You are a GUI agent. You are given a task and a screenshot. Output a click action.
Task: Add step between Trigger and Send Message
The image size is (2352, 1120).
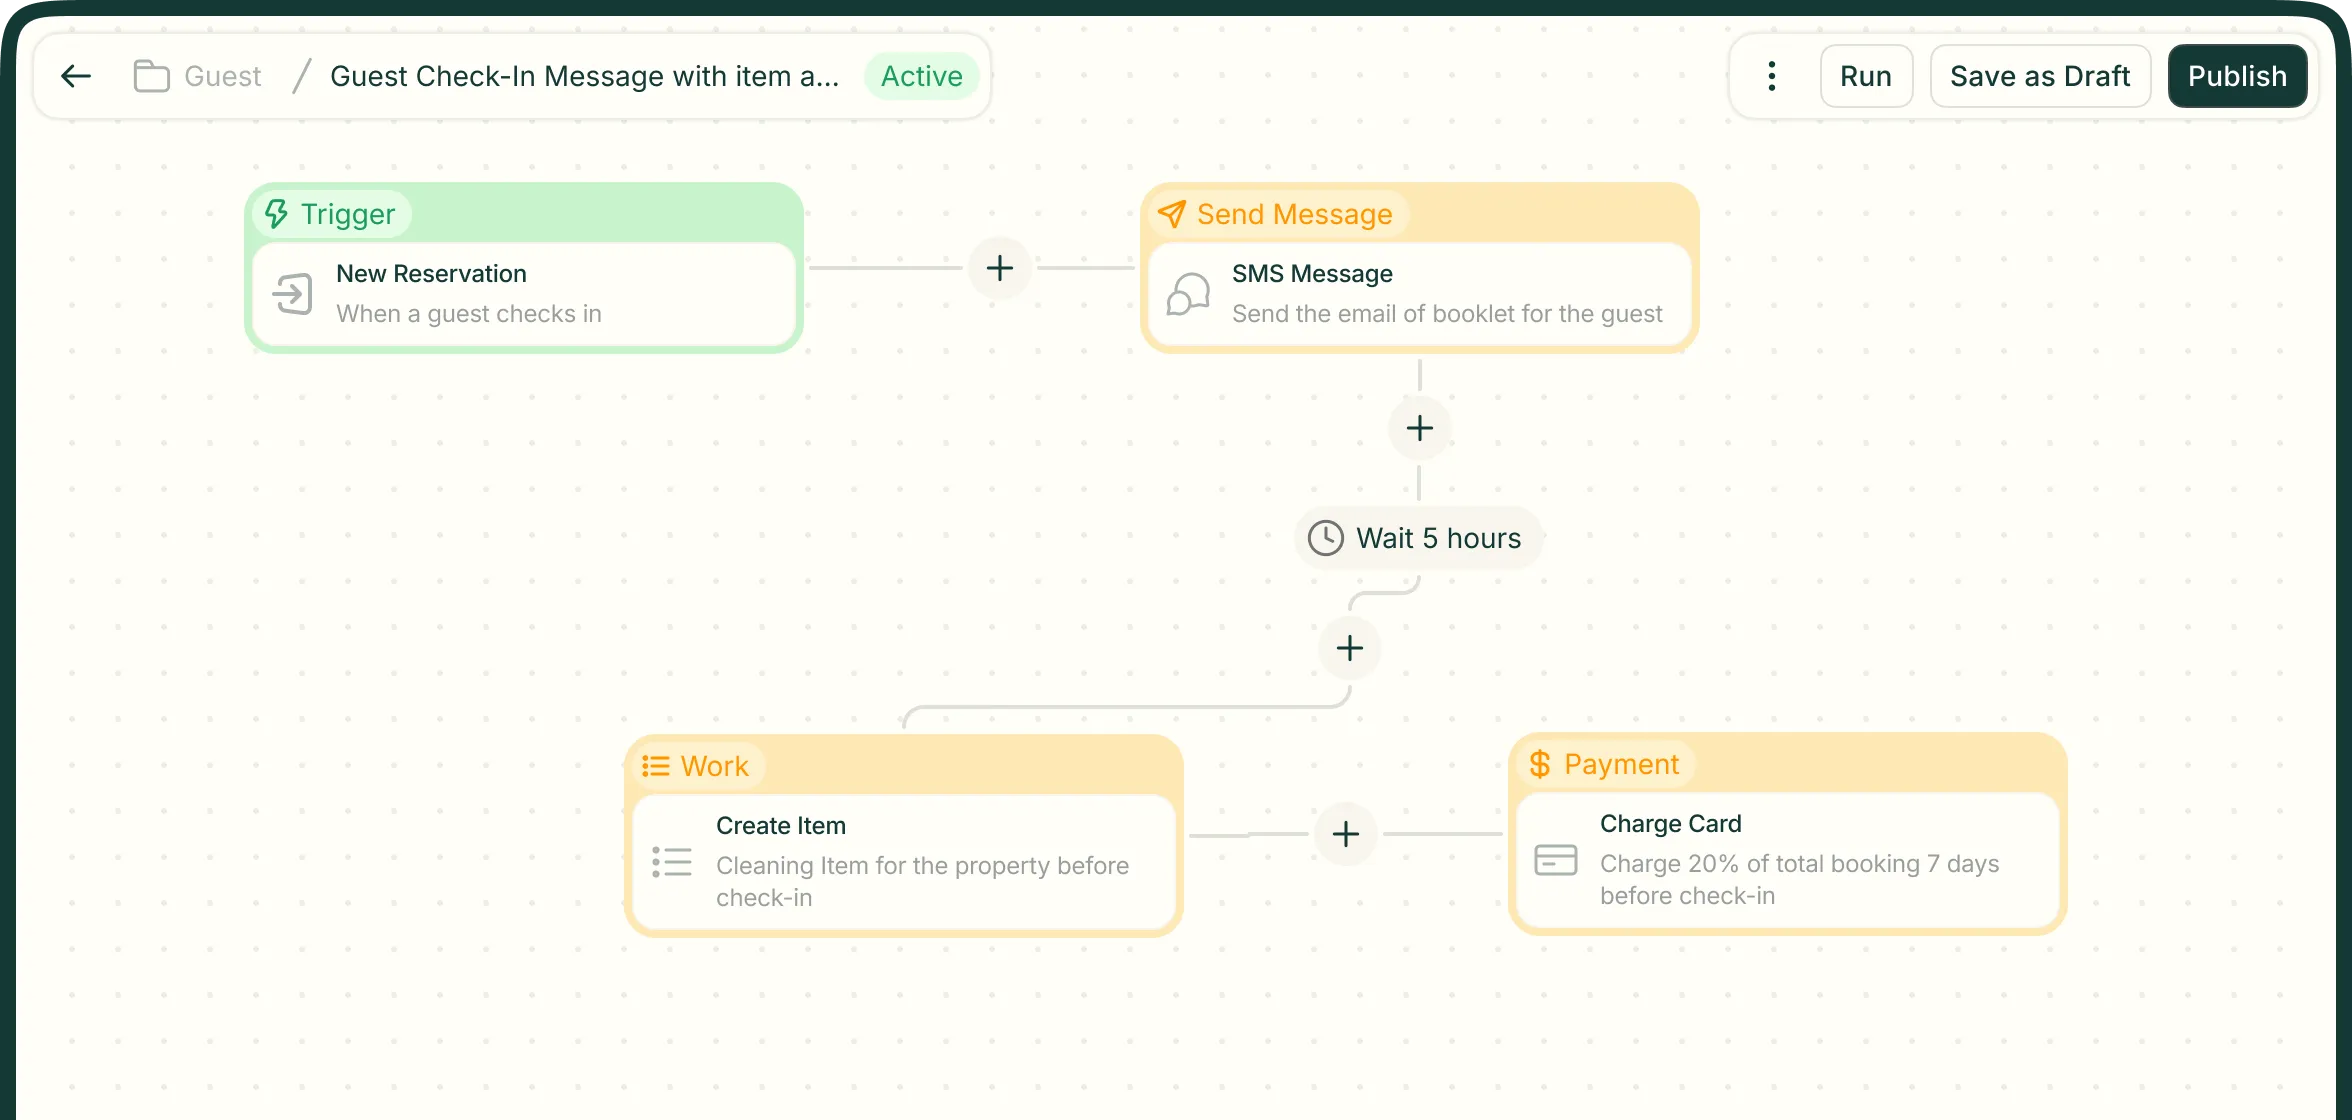999,268
